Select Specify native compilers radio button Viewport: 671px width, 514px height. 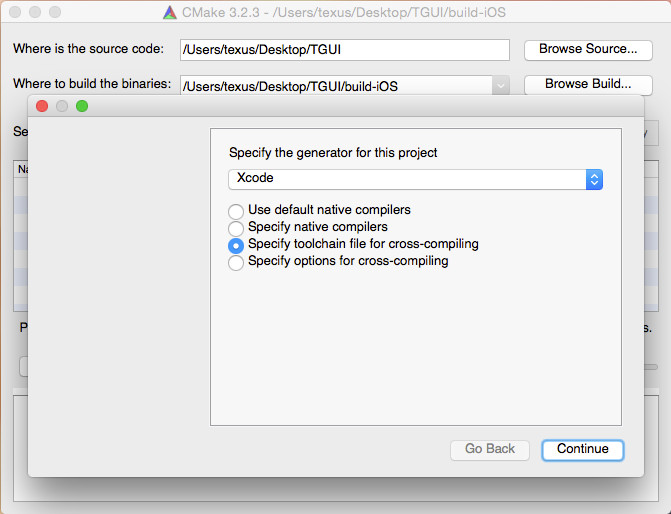[236, 228]
